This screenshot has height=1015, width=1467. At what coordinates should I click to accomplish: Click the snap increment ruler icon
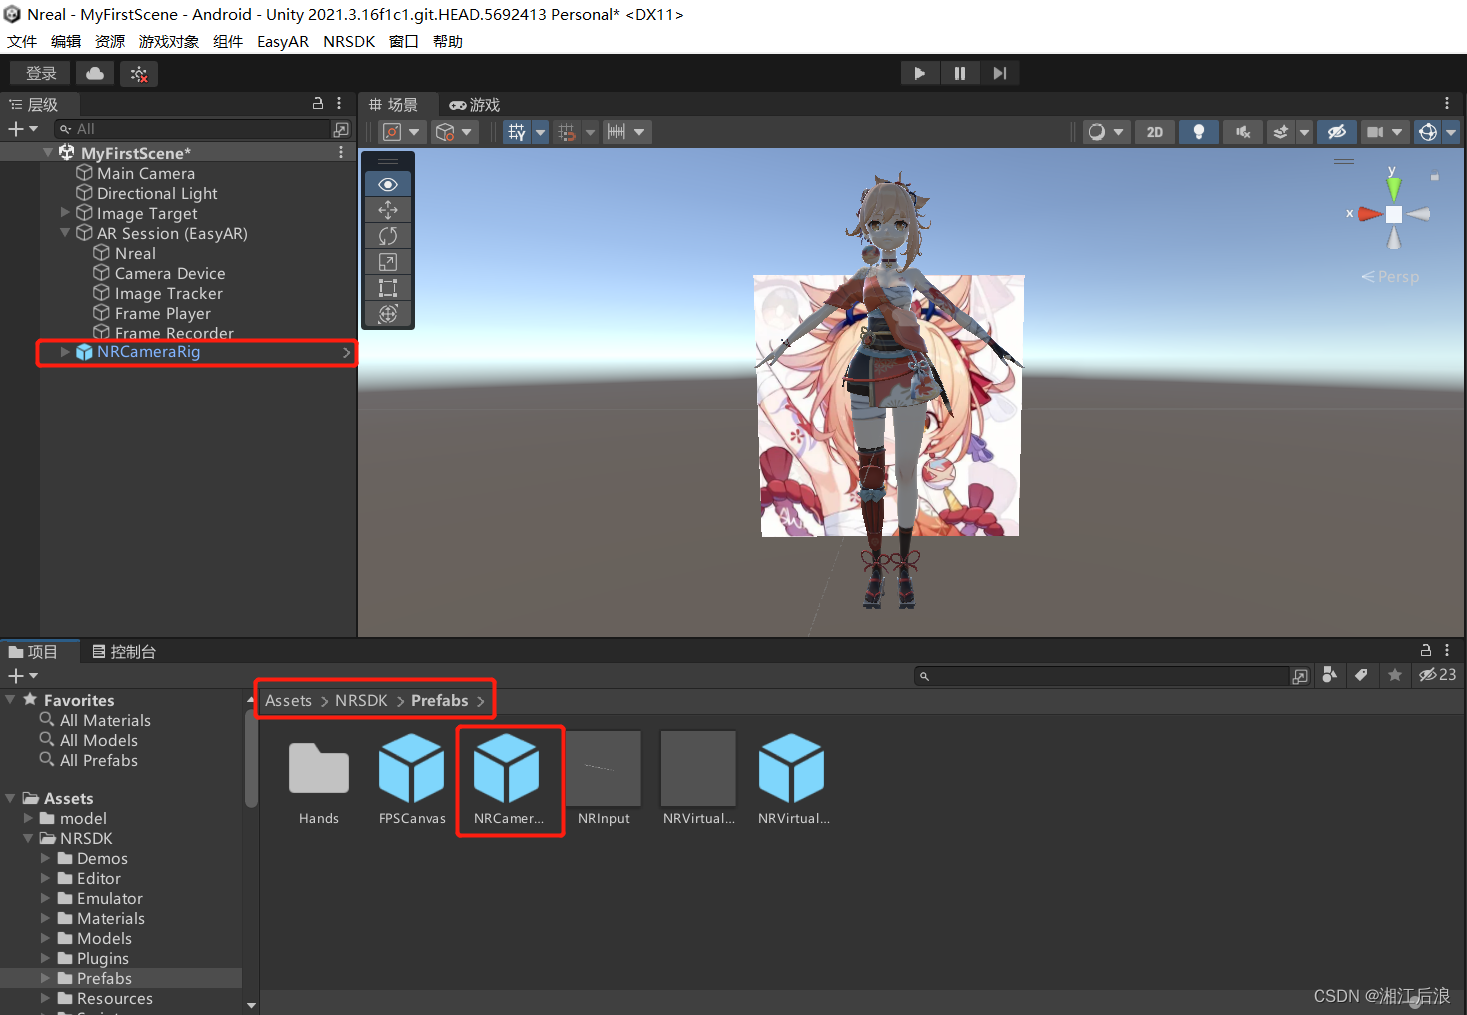point(616,132)
